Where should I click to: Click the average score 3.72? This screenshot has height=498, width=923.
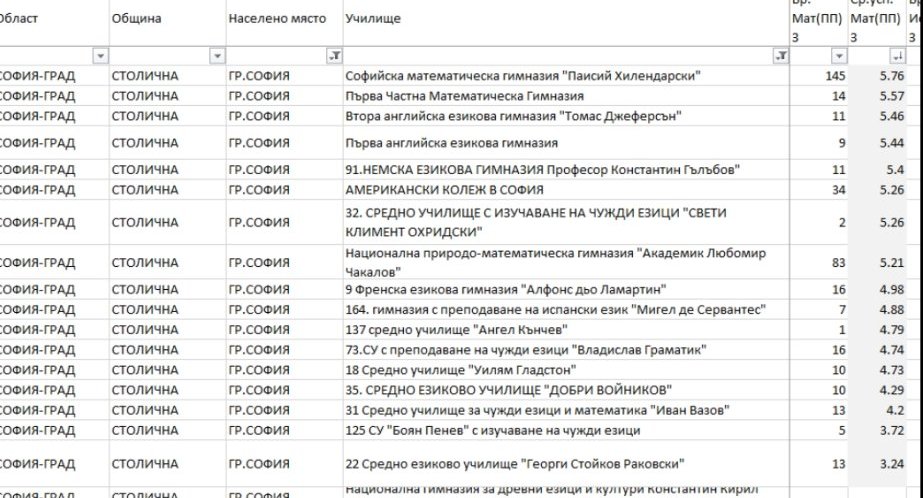point(892,430)
